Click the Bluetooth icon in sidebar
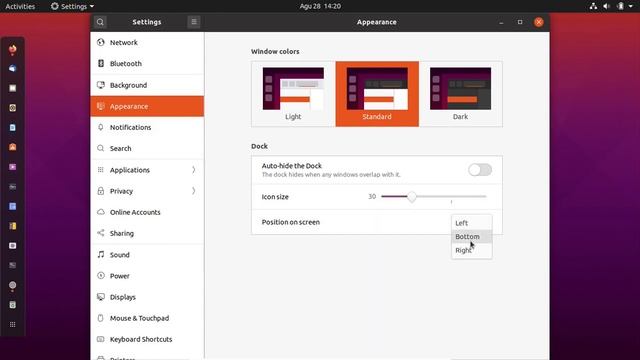Screen dimensions: 640x360 click(x=101, y=64)
